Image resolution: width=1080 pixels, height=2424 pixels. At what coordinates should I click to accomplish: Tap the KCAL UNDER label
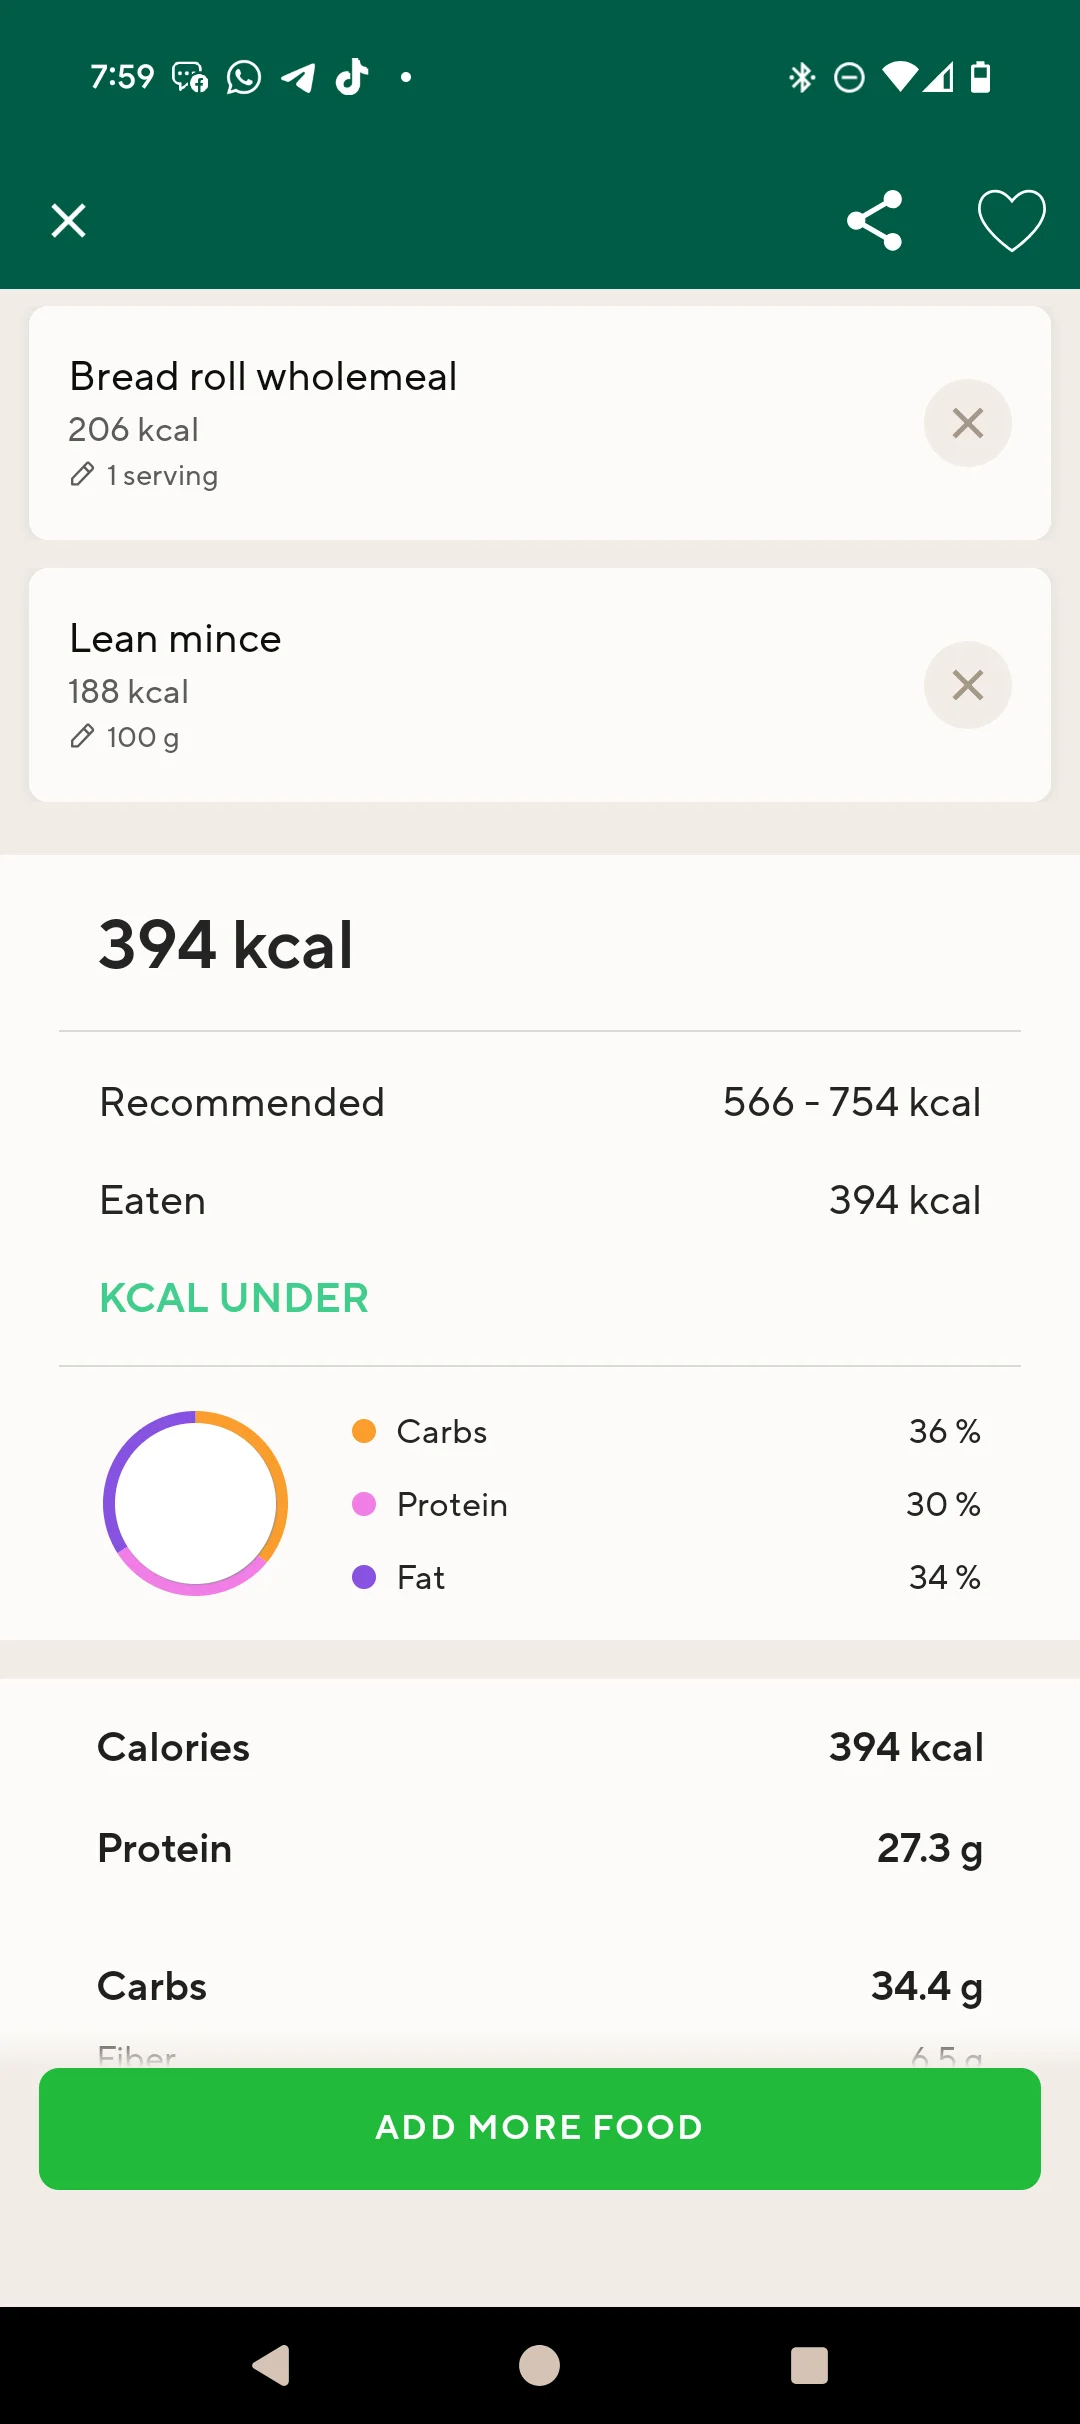pos(234,1298)
